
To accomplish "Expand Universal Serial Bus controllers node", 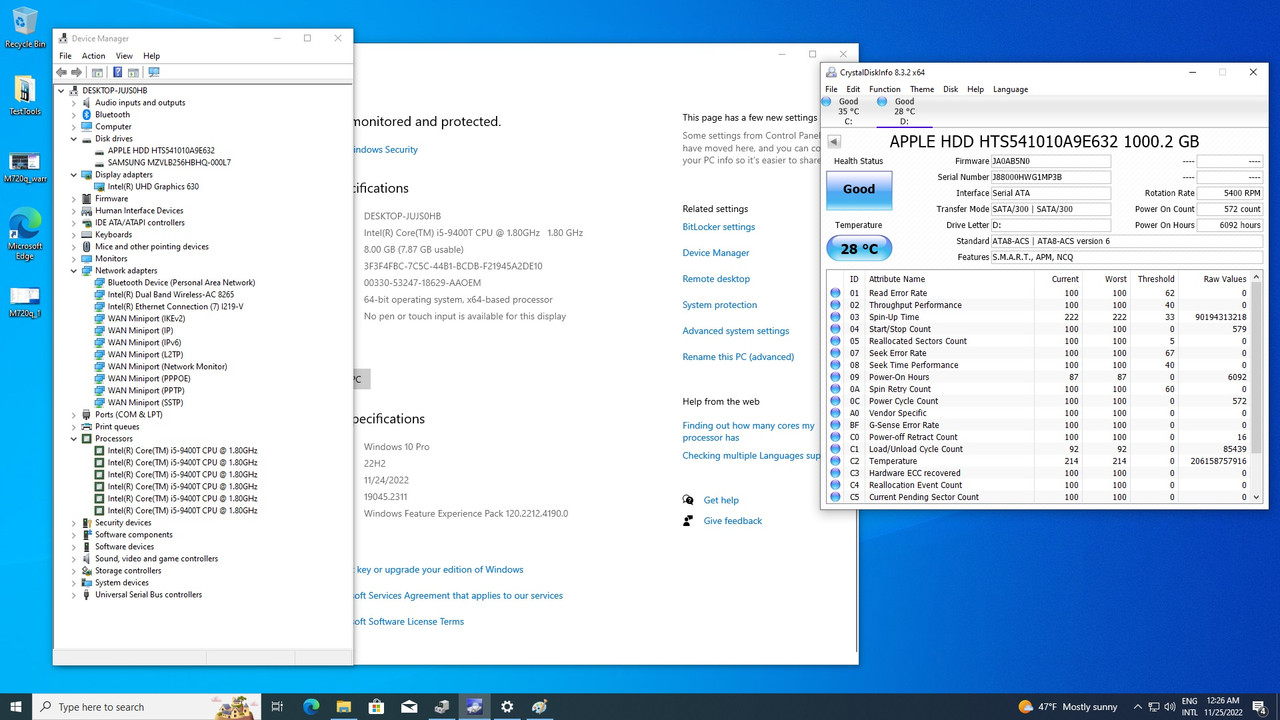I will coord(74,595).
